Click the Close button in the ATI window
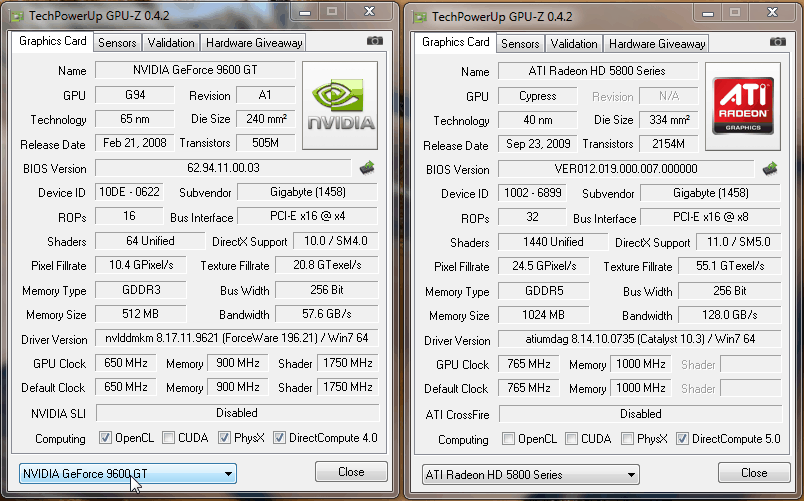The height and width of the screenshot is (501, 804). pyautogui.click(x=754, y=472)
